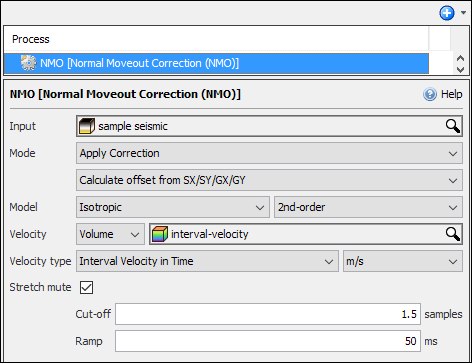Viewport: 472px width, 363px height.
Task: Open the arrow menu beside the add icon
Action: 463,13
